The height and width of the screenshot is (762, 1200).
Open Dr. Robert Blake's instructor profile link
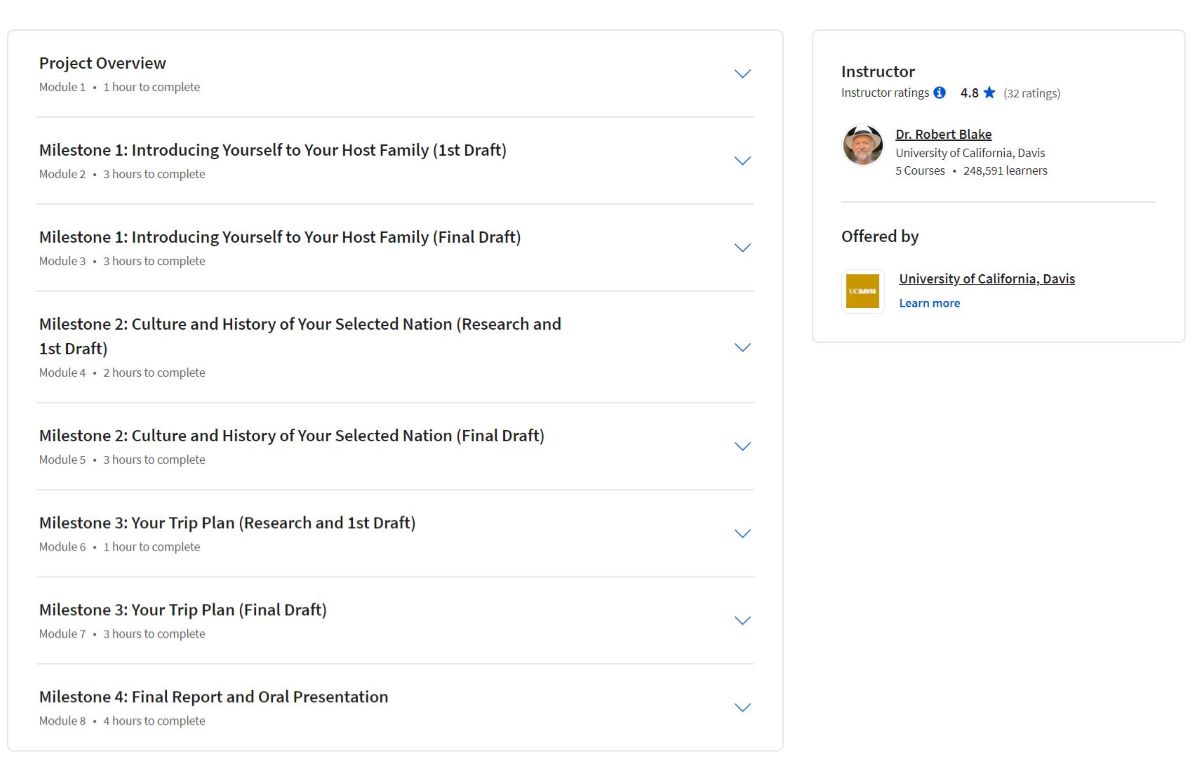click(943, 133)
